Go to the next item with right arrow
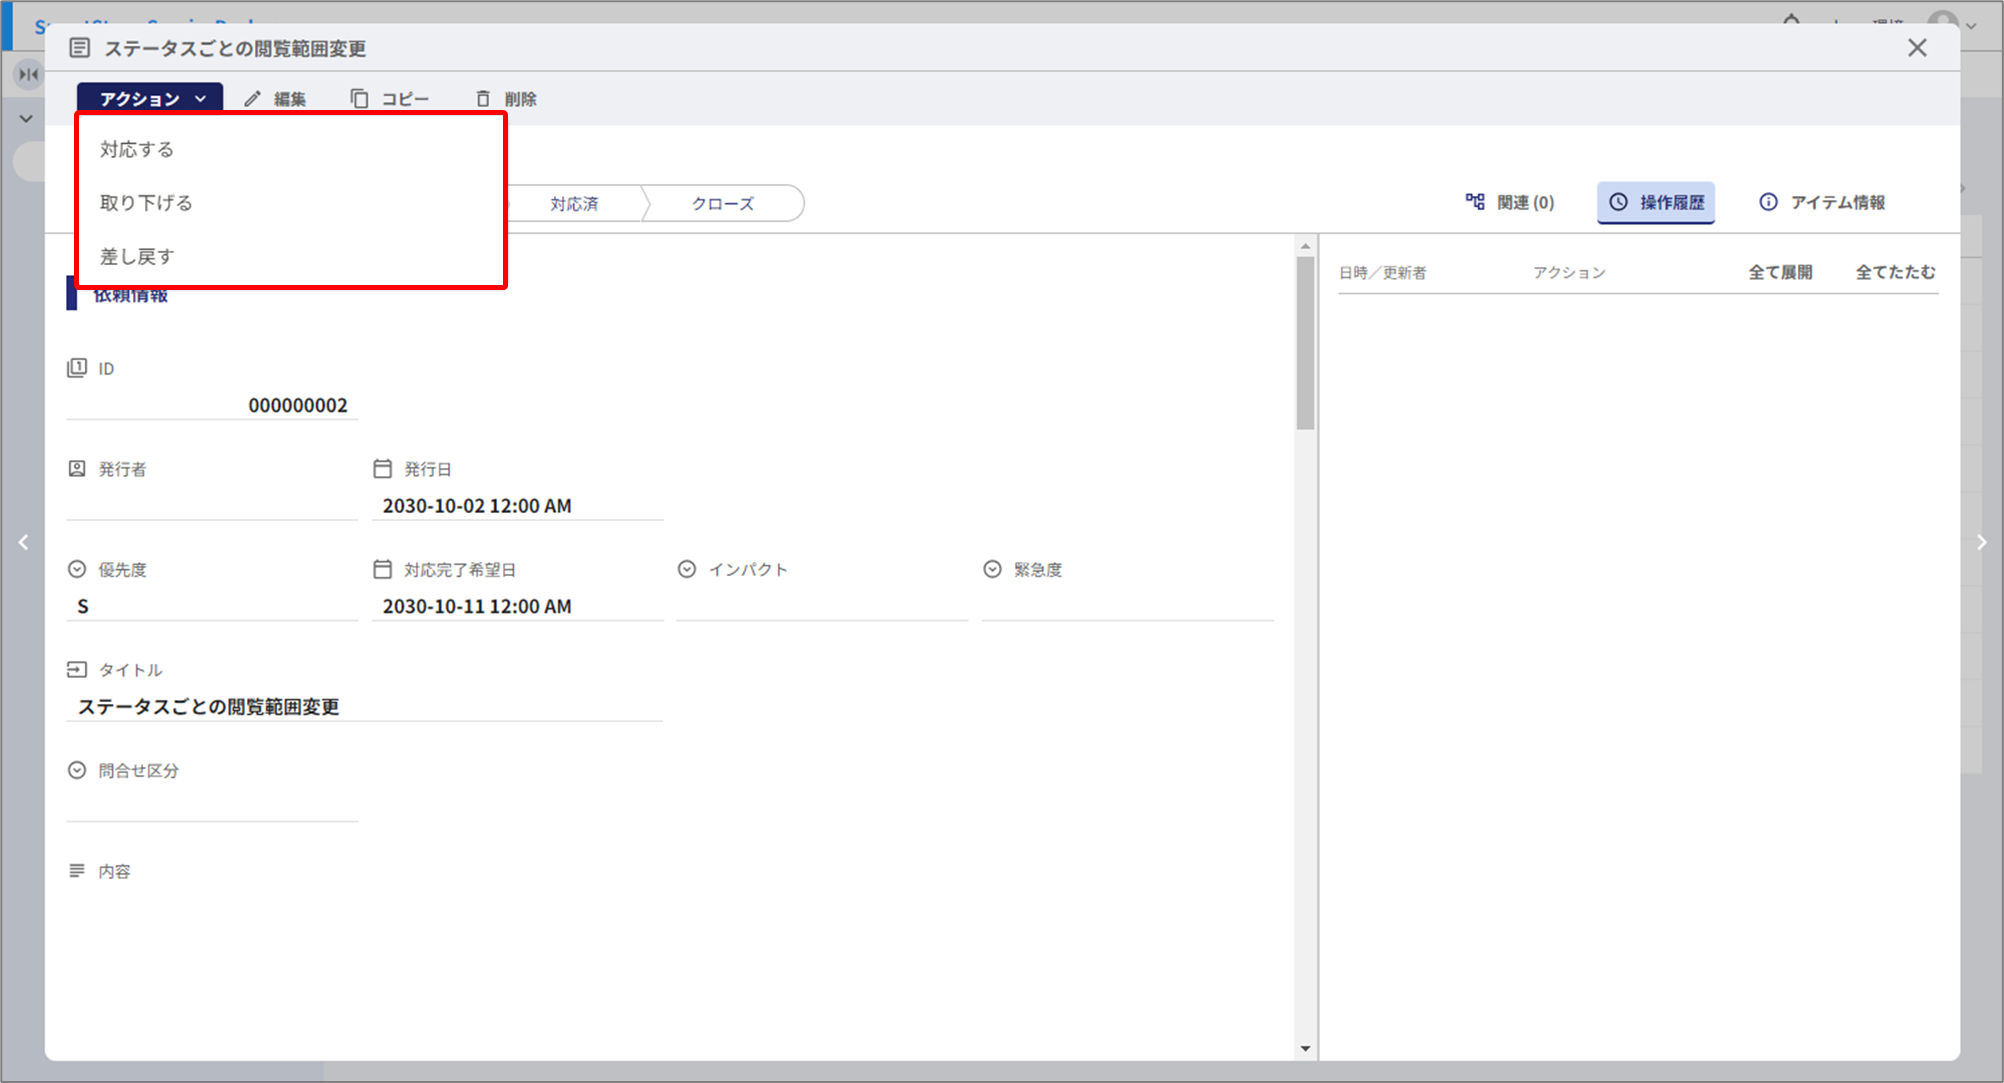This screenshot has height=1083, width=2004. coord(1981,542)
